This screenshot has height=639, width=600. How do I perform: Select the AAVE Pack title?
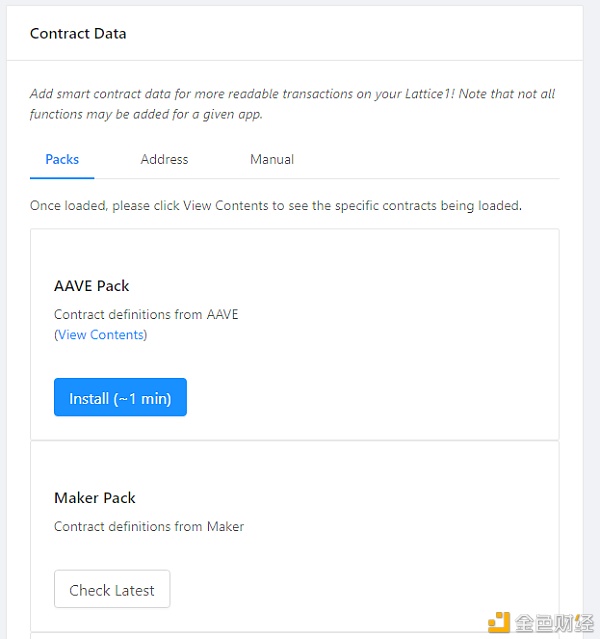tap(92, 286)
